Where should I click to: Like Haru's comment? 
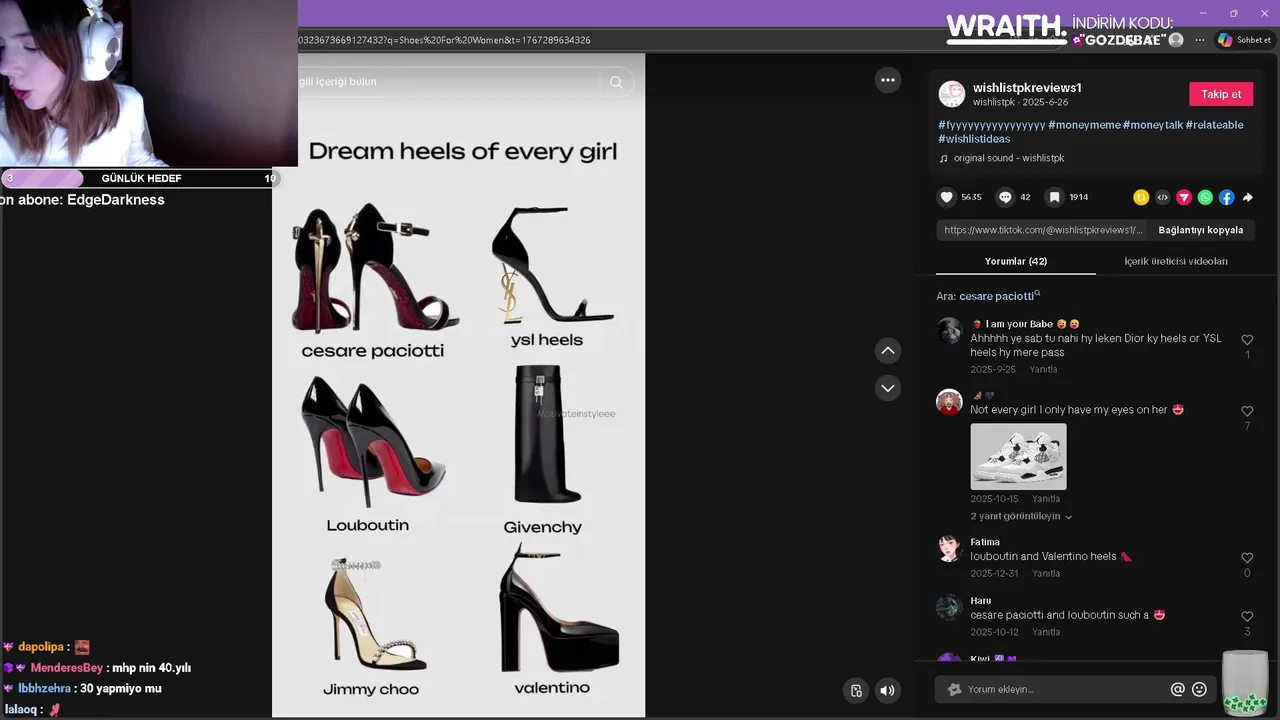point(1247,617)
